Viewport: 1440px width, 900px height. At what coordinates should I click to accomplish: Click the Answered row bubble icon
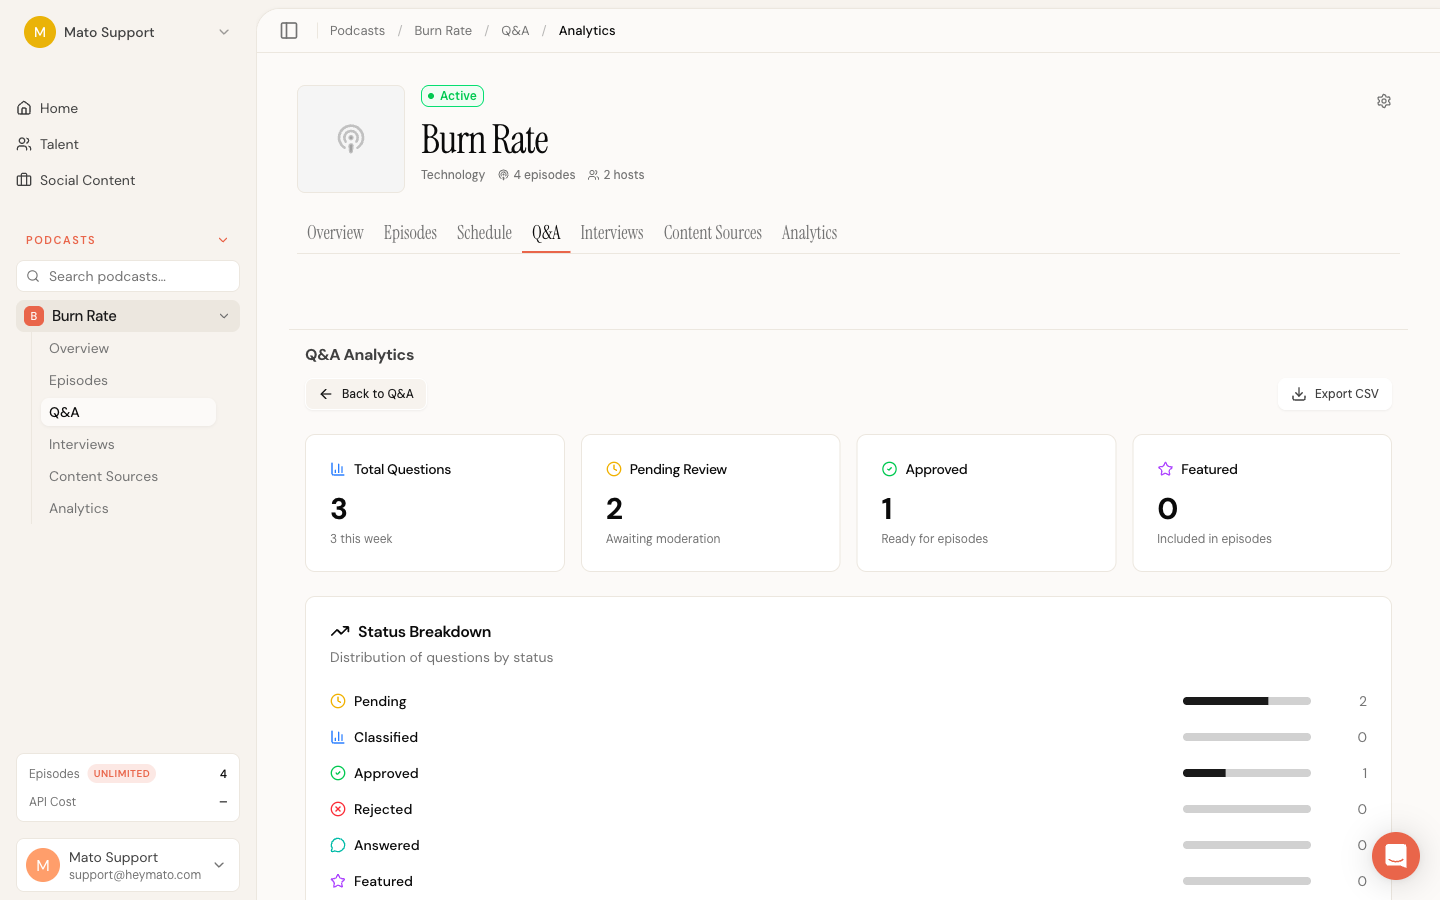338,845
